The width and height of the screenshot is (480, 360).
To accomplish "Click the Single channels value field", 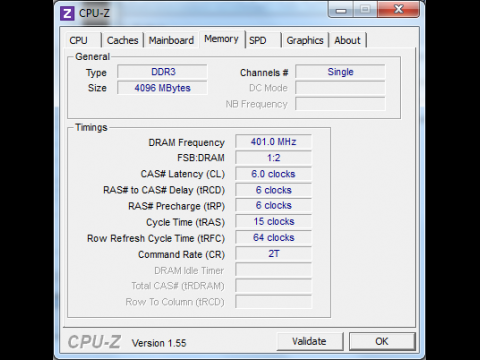I will [340, 72].
